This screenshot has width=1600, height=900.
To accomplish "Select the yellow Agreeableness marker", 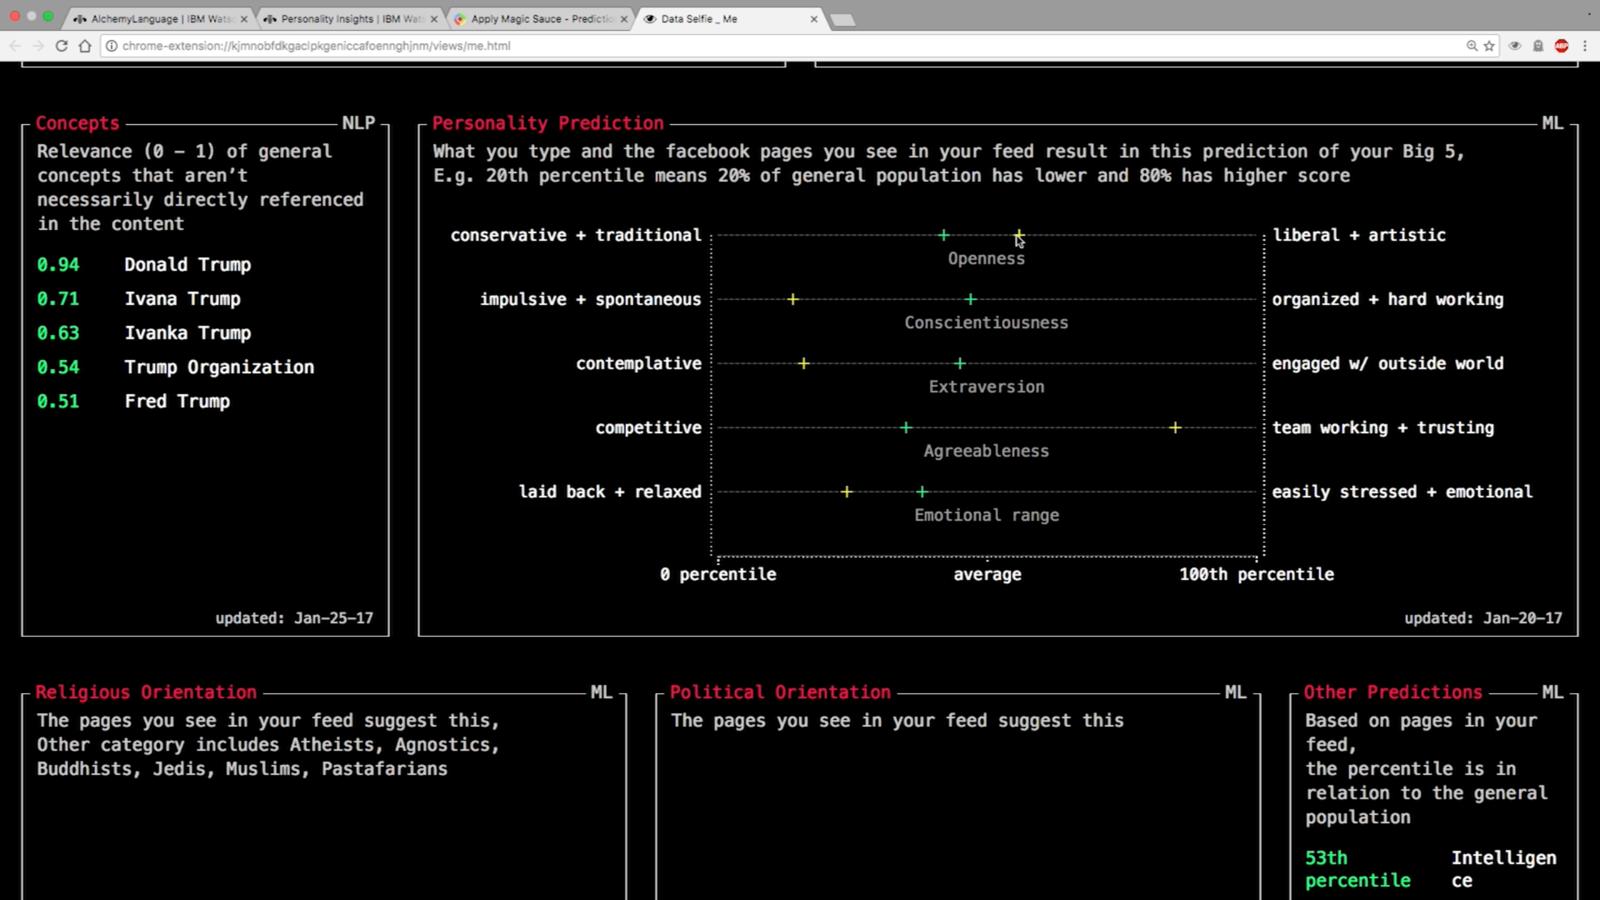I will pos(1175,428).
